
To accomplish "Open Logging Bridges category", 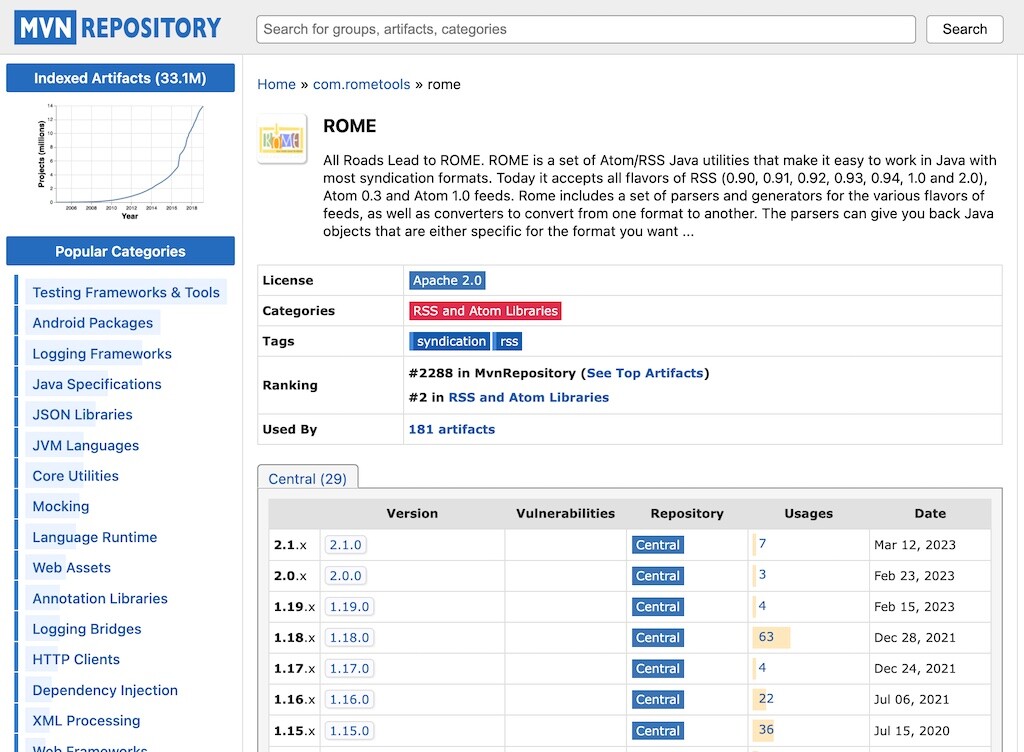I will (x=87, y=629).
